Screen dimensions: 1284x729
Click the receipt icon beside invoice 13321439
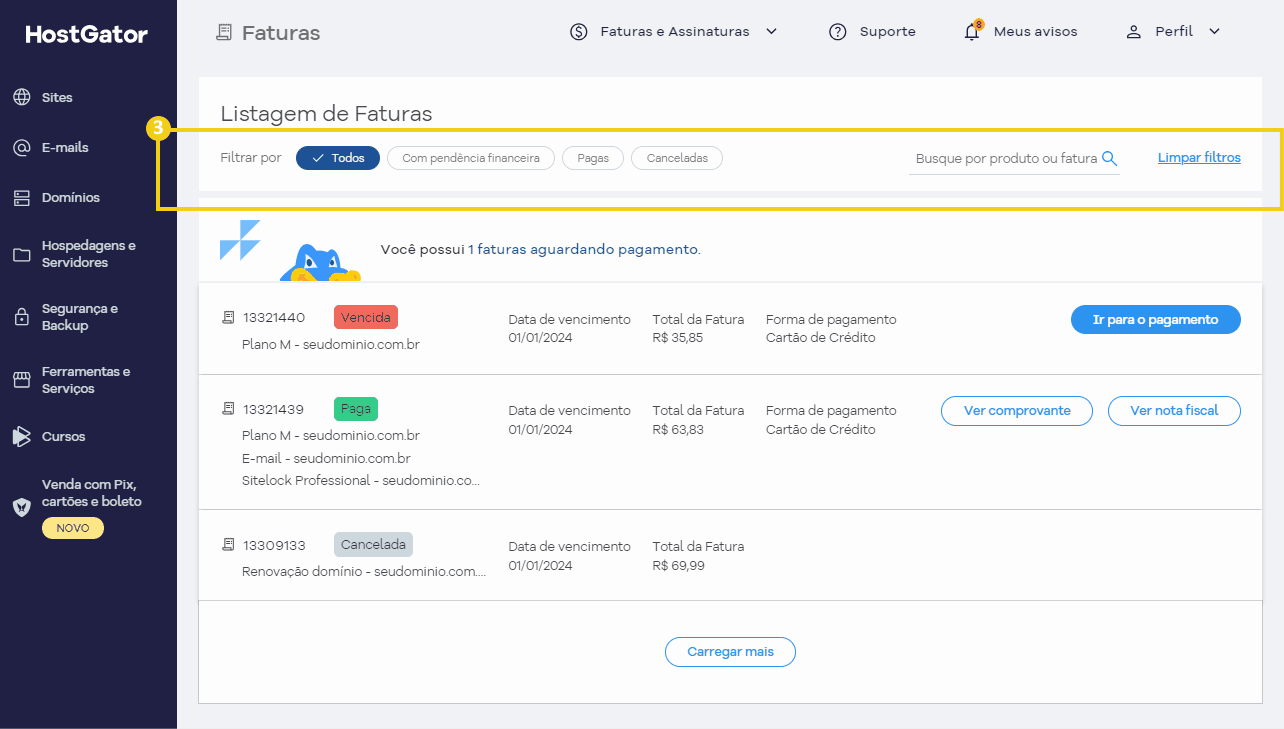tap(228, 409)
